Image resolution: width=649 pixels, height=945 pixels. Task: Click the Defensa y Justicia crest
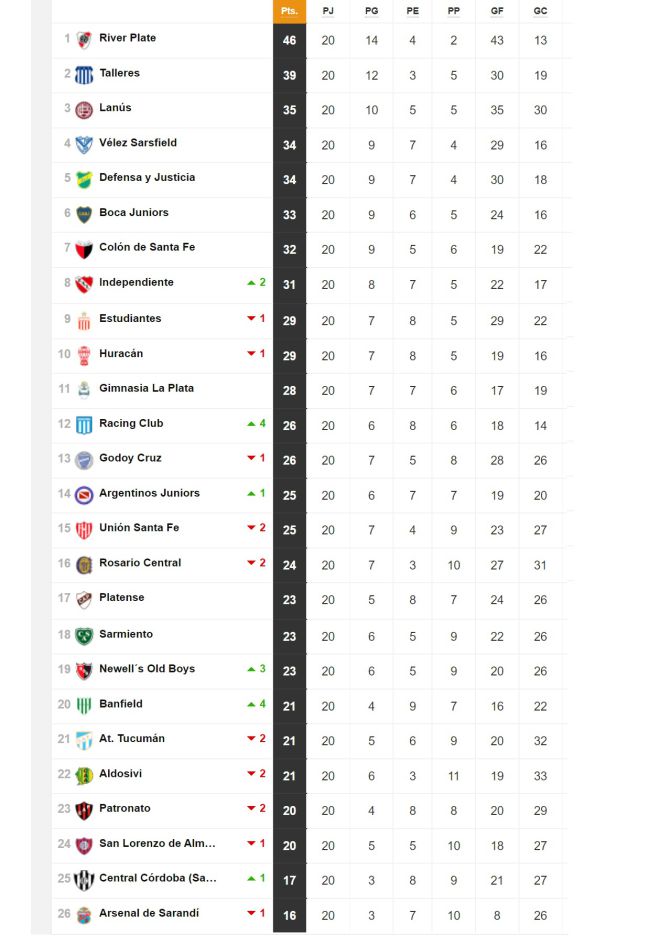point(84,180)
